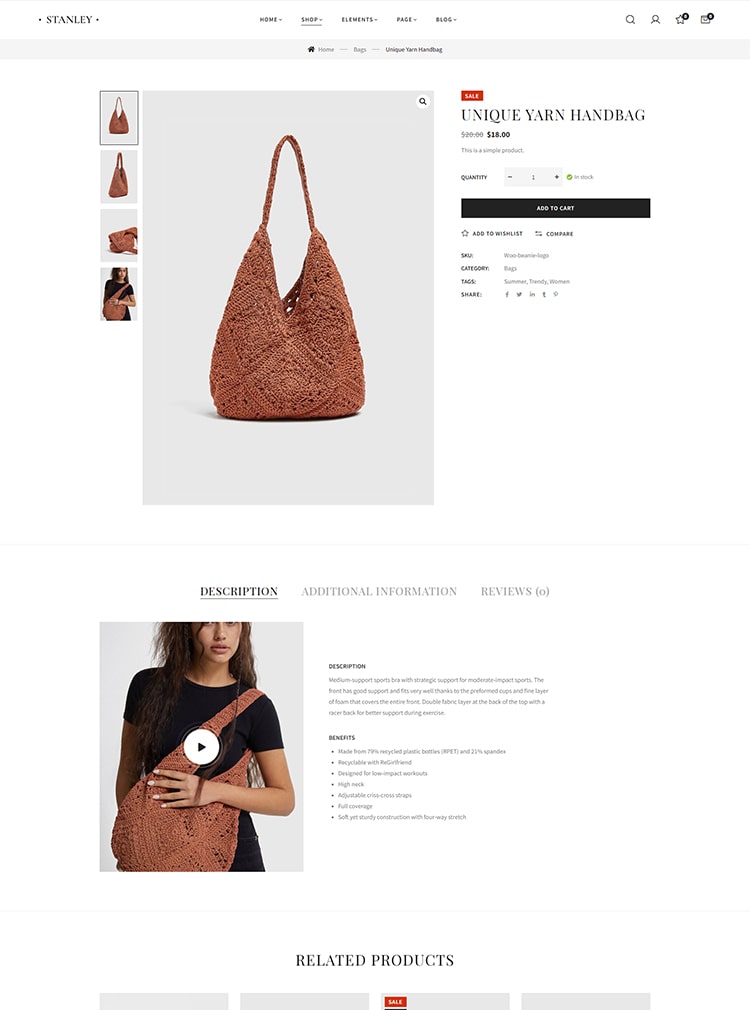
Task: Decrease quantity with minus button
Action: [x=510, y=177]
